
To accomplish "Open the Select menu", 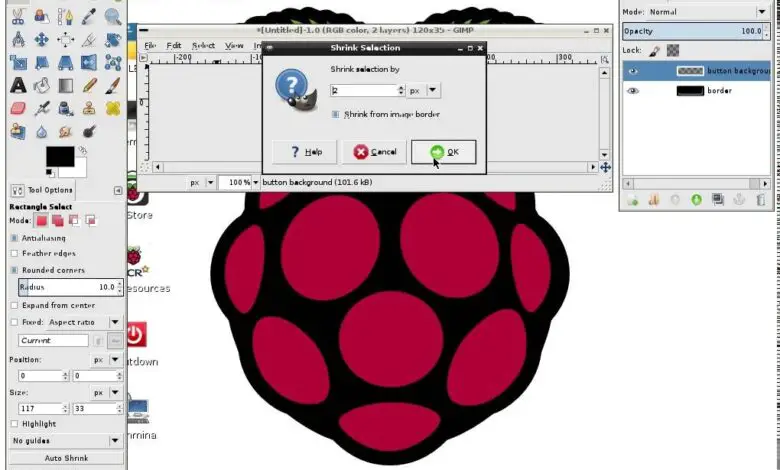I will coord(203,46).
